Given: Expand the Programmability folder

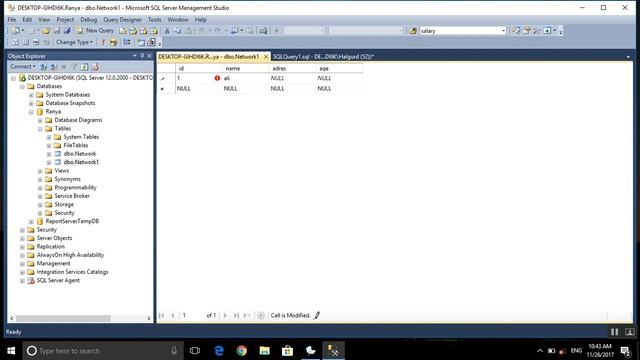Looking at the screenshot, I should coord(40,188).
